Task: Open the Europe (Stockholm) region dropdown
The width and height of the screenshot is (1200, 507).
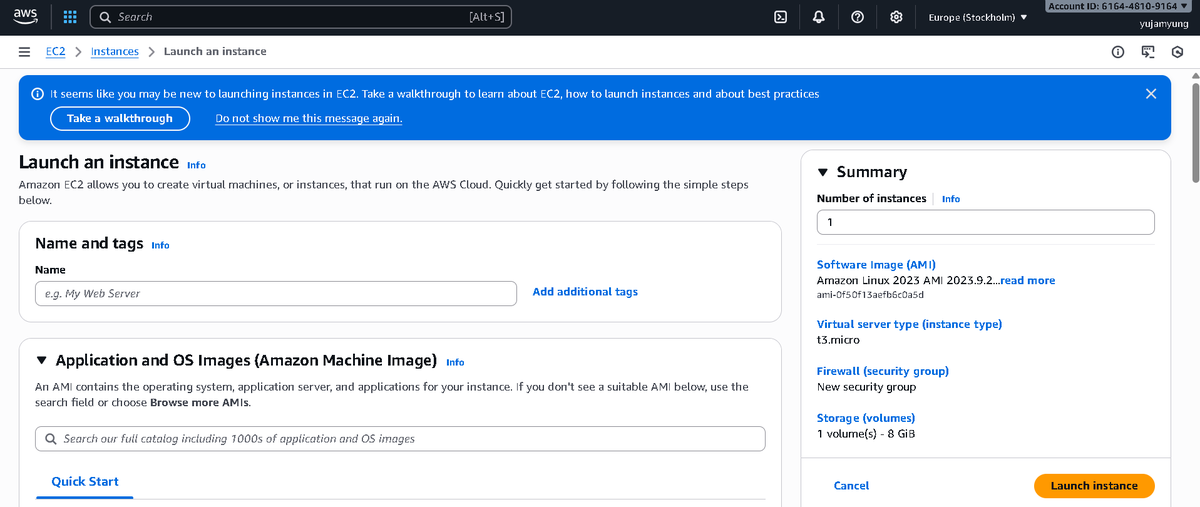Action: point(978,17)
